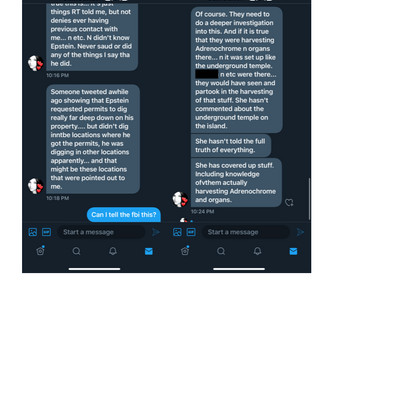This screenshot has height=400, width=400.
Task: Add heart reaction to Adrenochrome message
Action: (x=289, y=202)
